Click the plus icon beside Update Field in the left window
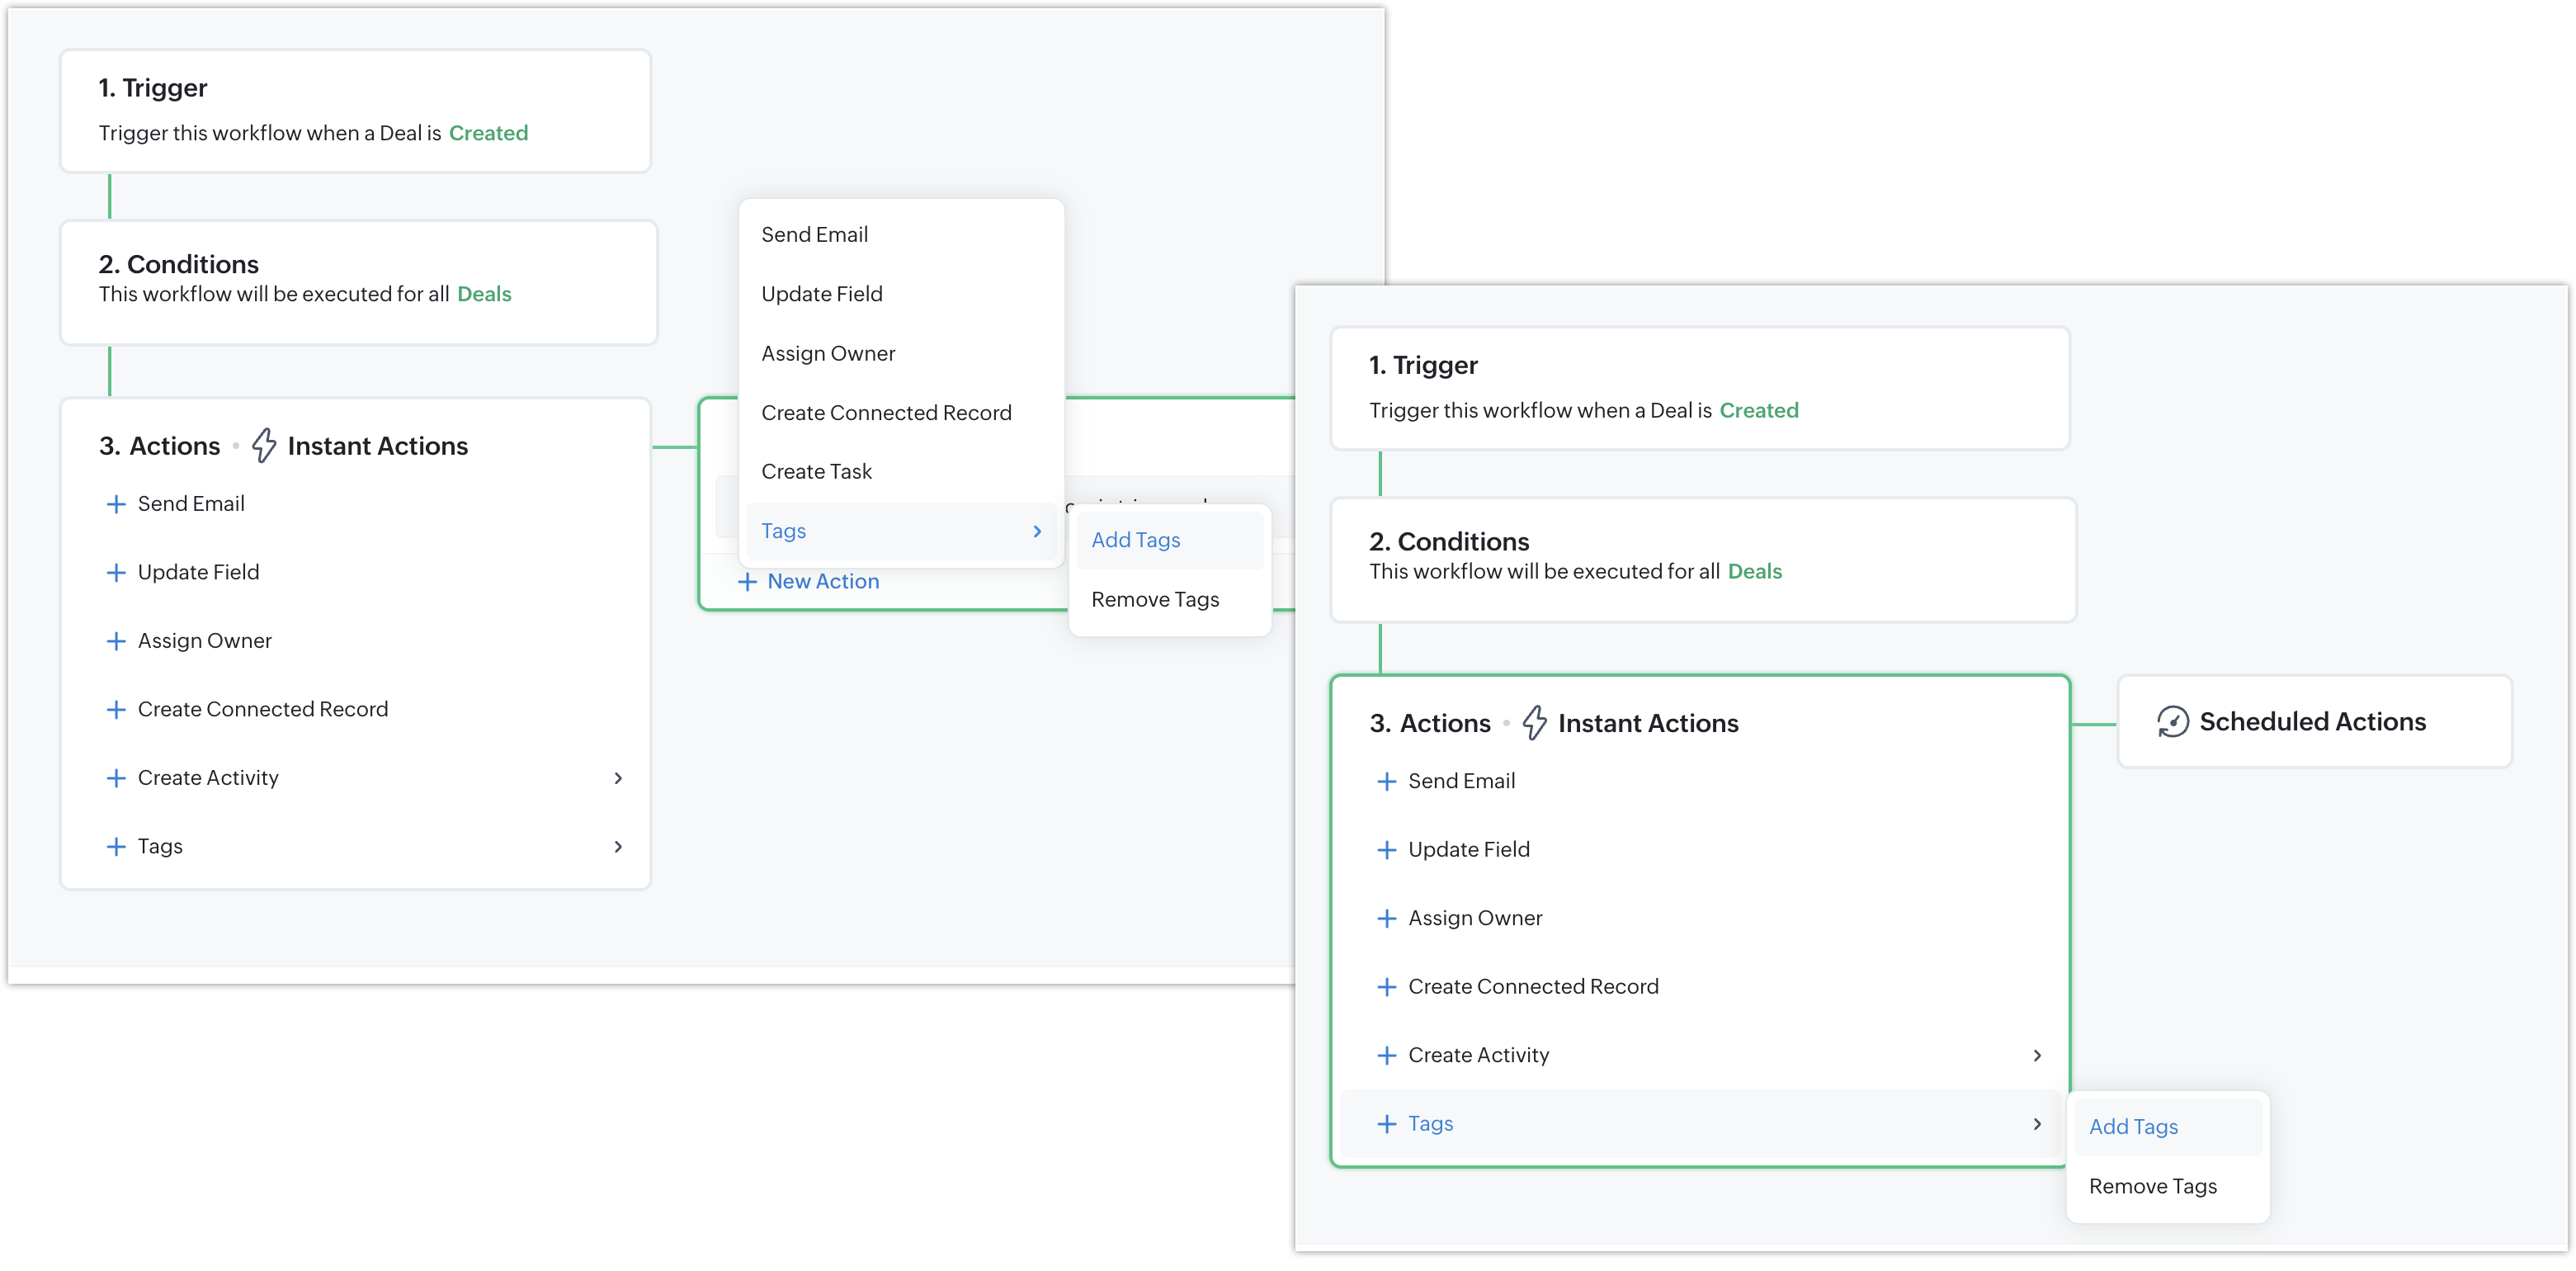This screenshot has height=1271, width=2576. point(116,572)
